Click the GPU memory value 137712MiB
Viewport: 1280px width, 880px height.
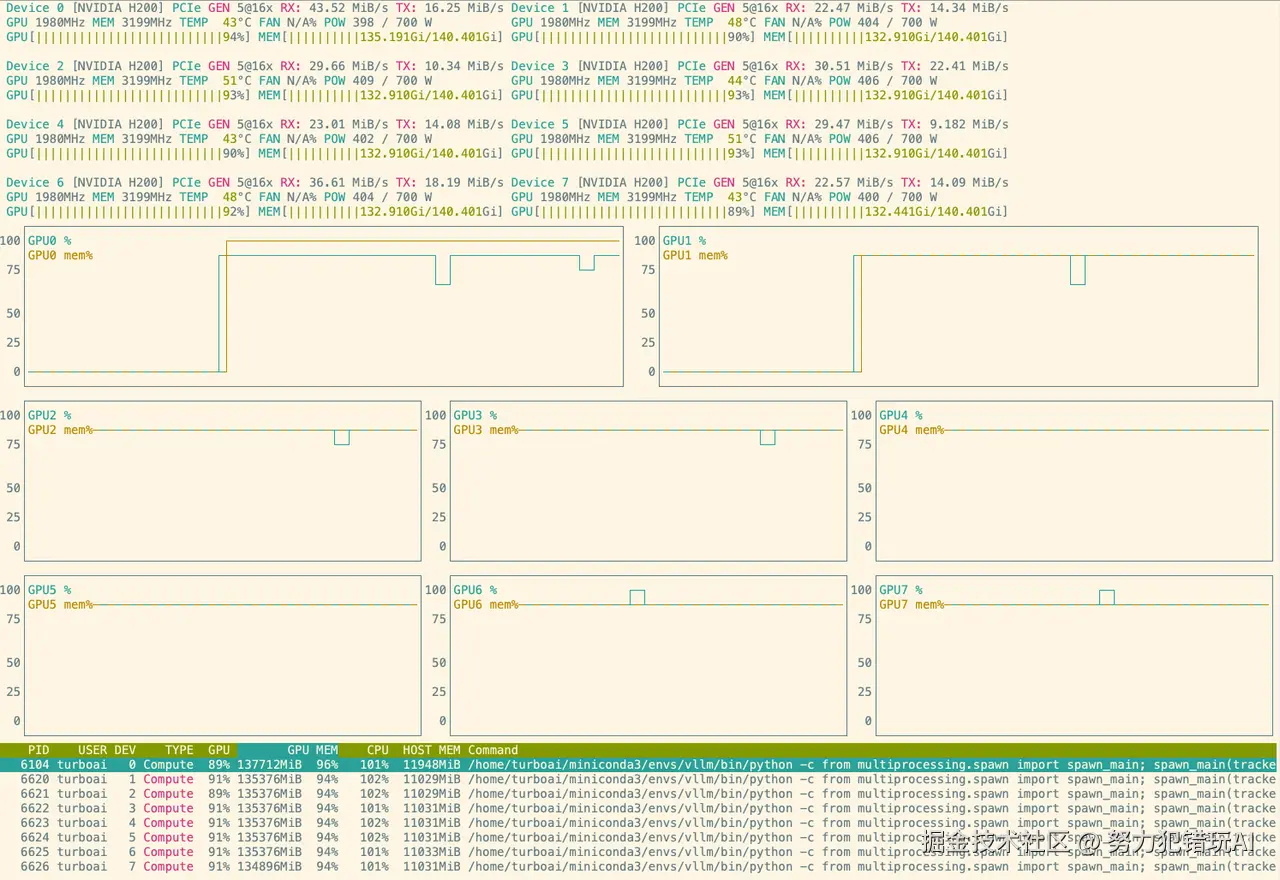pos(269,765)
